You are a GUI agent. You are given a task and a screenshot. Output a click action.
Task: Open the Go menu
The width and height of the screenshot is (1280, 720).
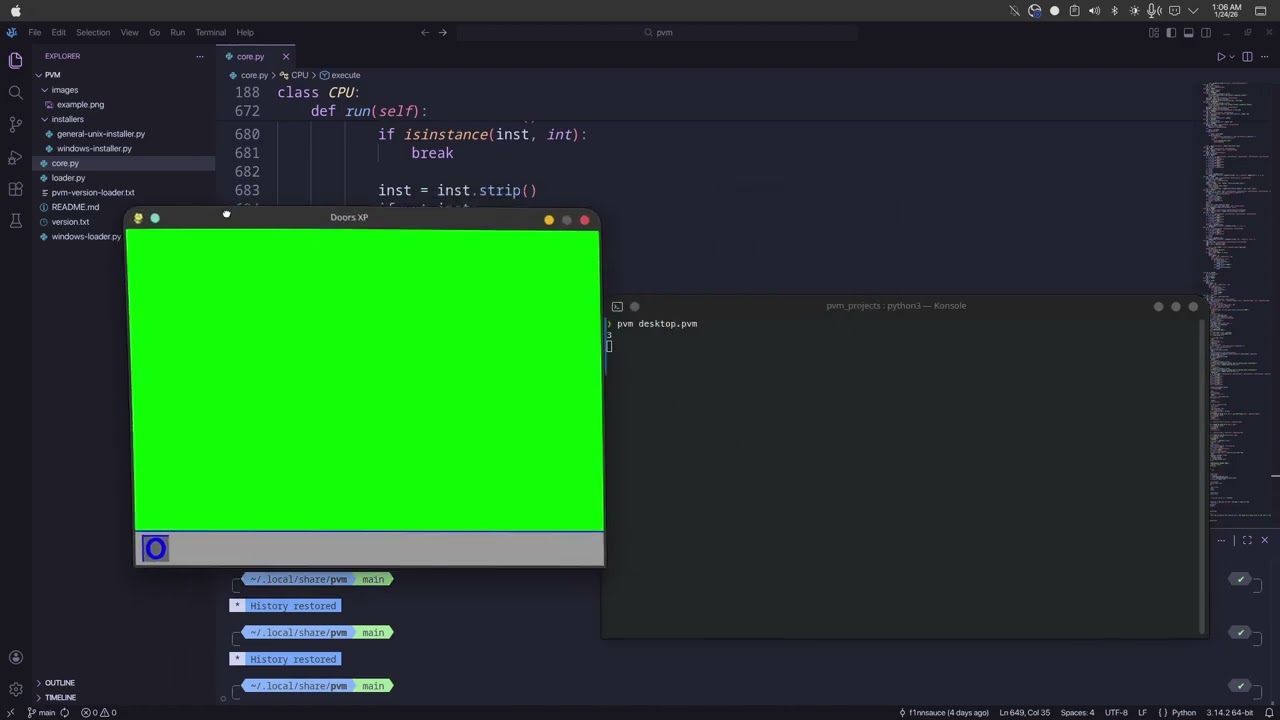(154, 32)
